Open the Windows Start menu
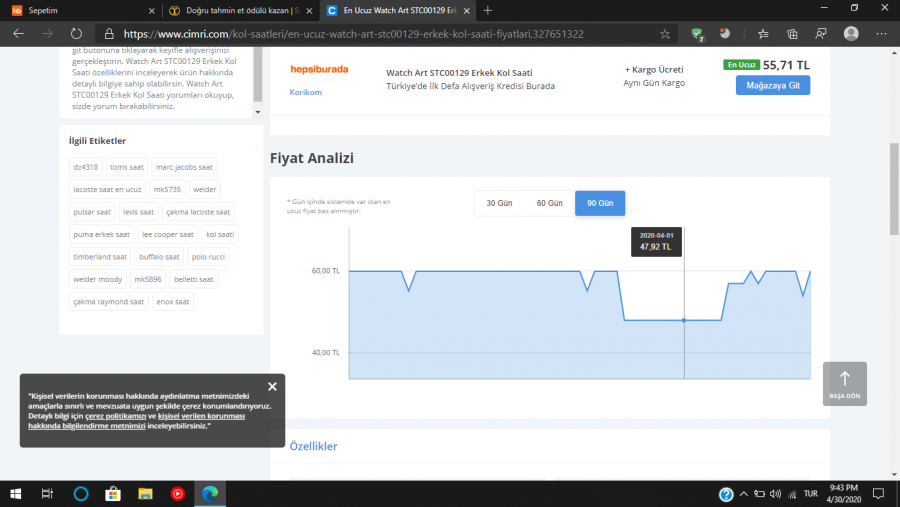This screenshot has width=900, height=507. click(15, 494)
